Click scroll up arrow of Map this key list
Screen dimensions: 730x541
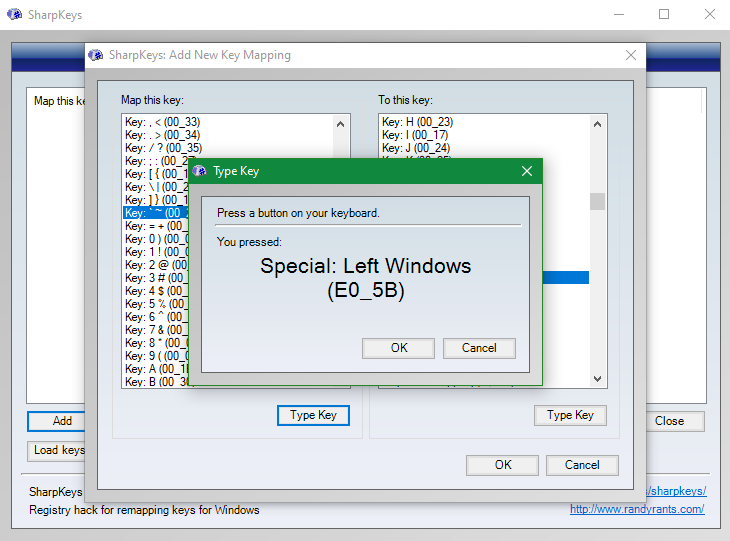pos(340,124)
